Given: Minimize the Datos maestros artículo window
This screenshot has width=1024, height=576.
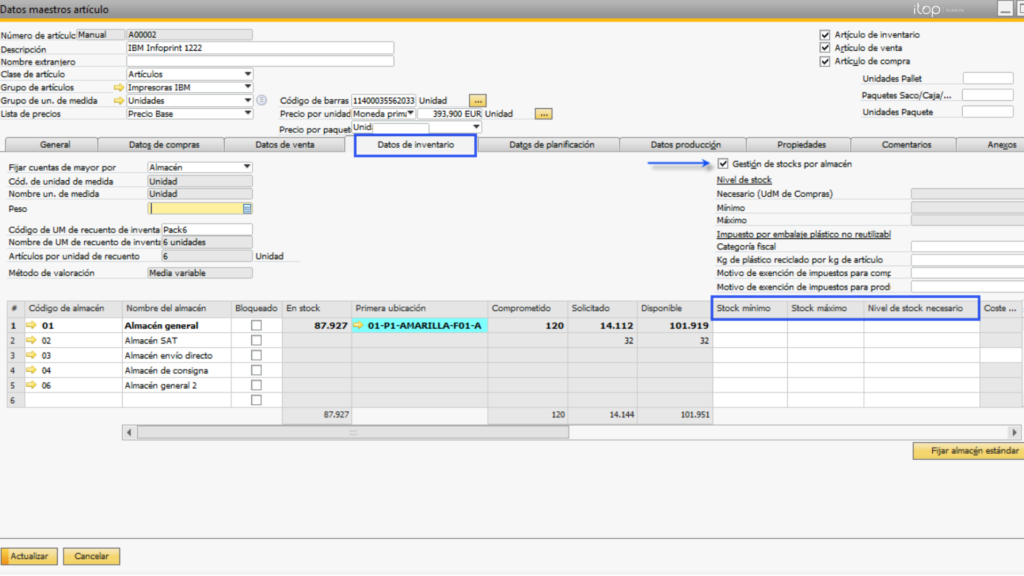Looking at the screenshot, I should (1004, 8).
